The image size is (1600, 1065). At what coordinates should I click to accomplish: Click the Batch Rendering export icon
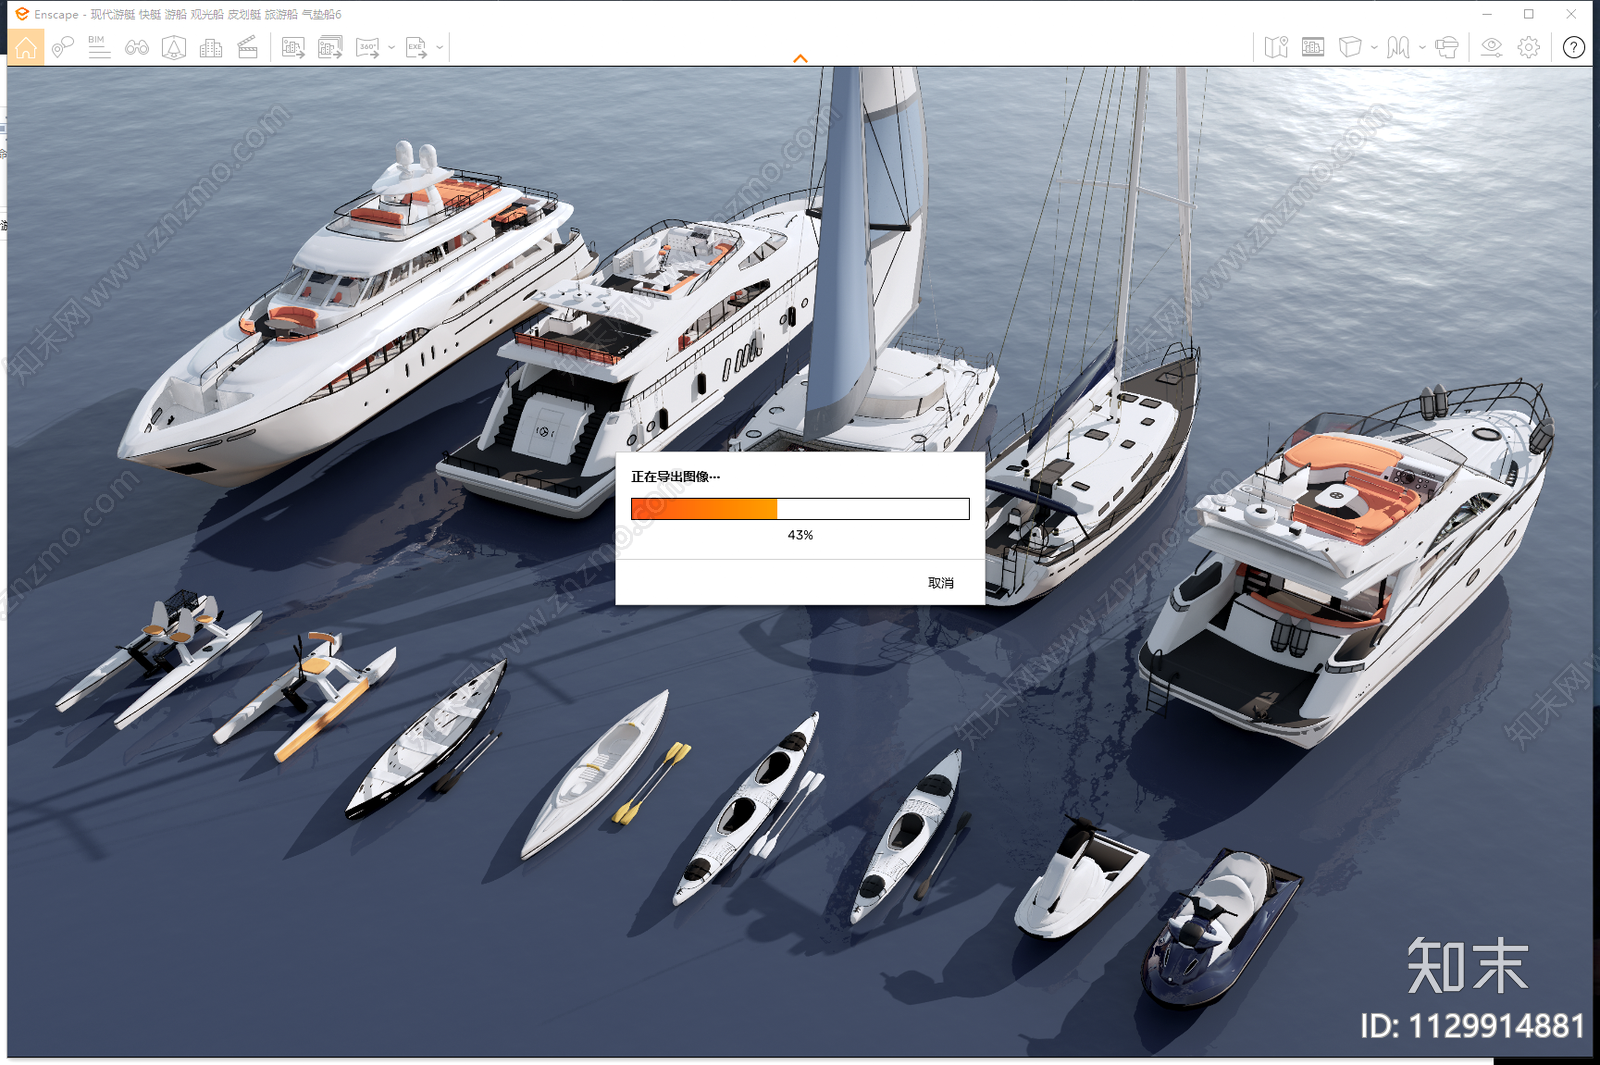(330, 47)
